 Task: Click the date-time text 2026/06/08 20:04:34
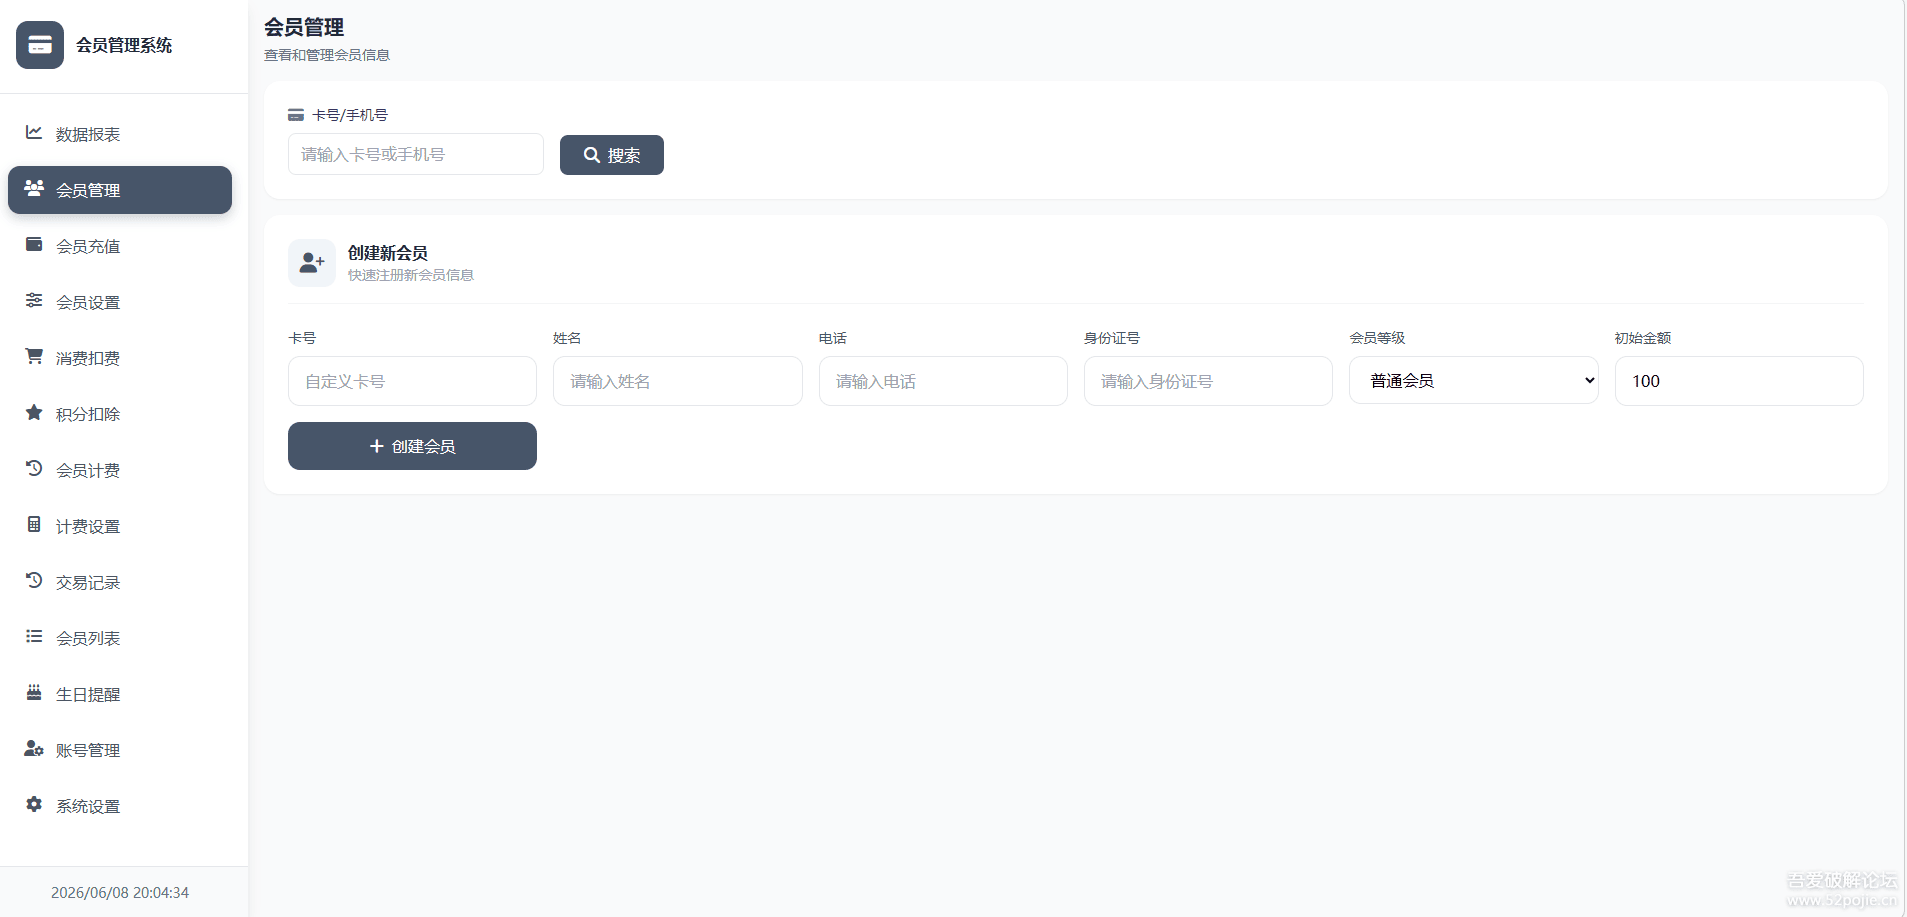coord(120,893)
